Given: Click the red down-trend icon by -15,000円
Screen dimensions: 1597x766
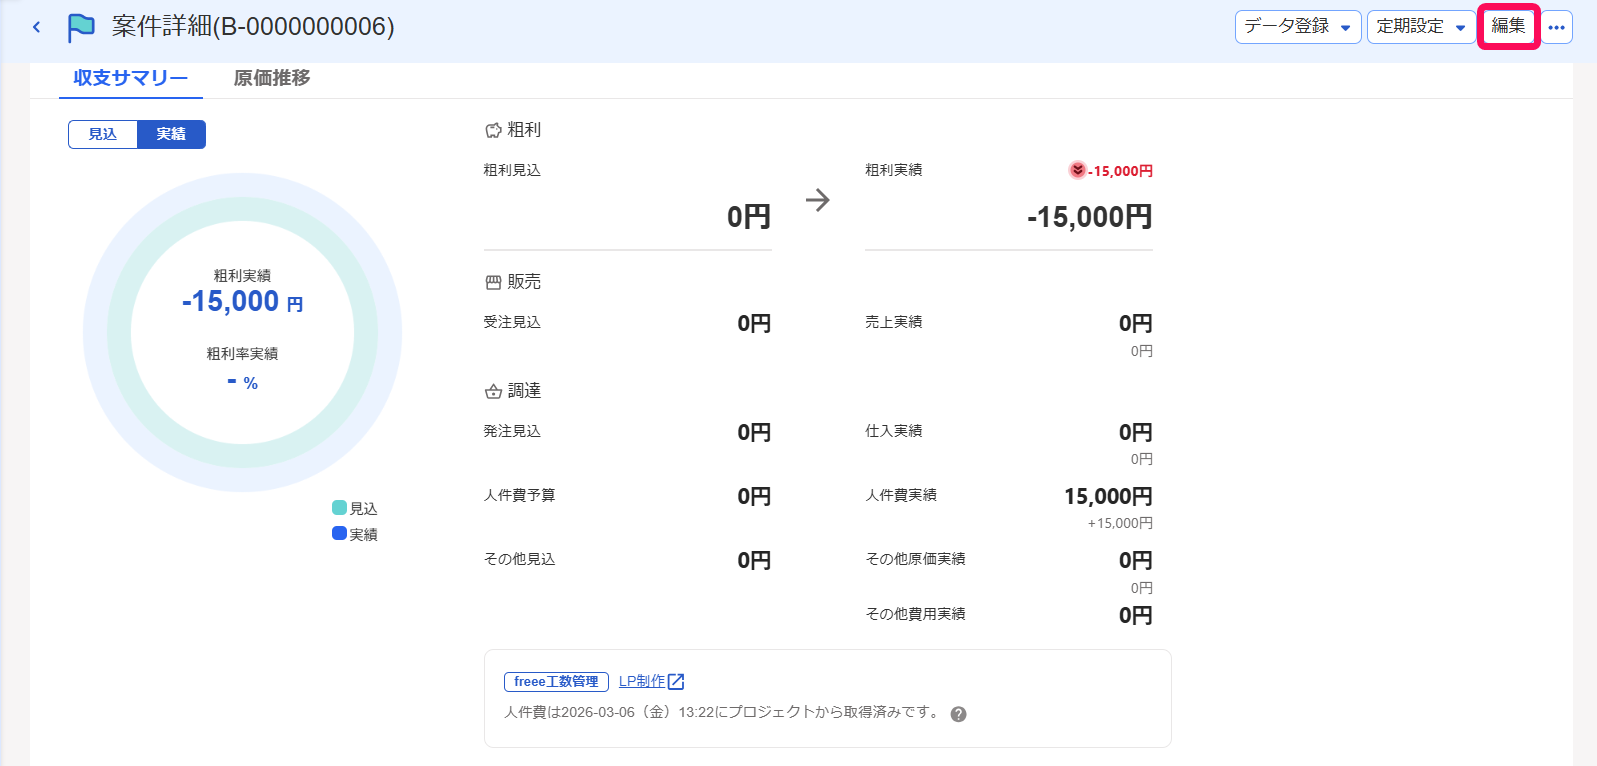Looking at the screenshot, I should [1077, 170].
